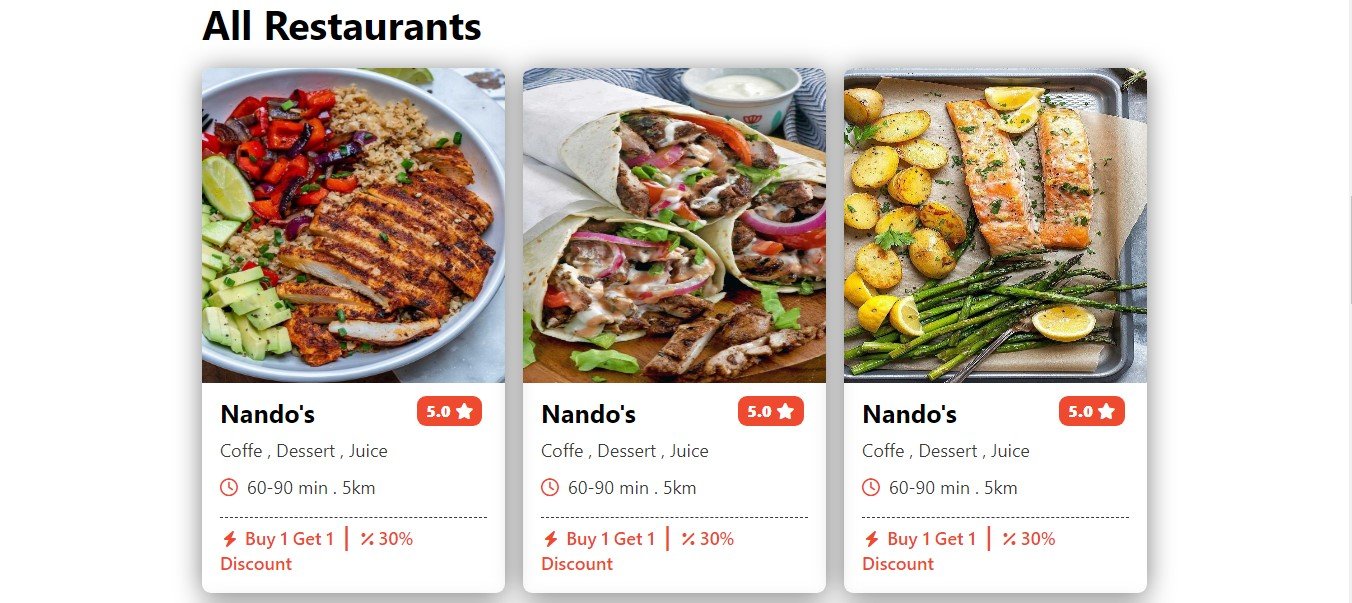
Task: Click the 5.0 star rating badge on the middle card
Action: click(x=771, y=411)
